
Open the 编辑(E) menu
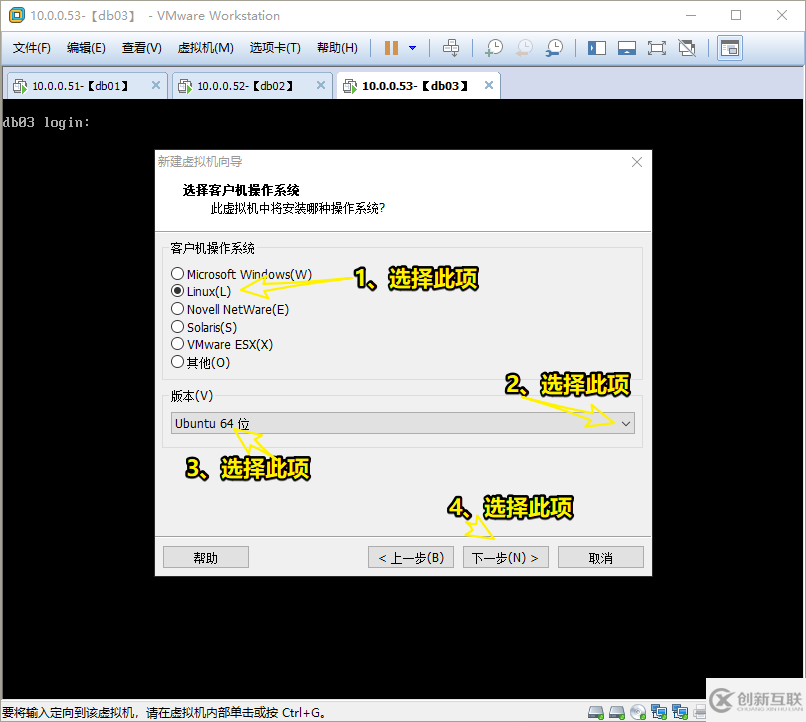click(86, 48)
